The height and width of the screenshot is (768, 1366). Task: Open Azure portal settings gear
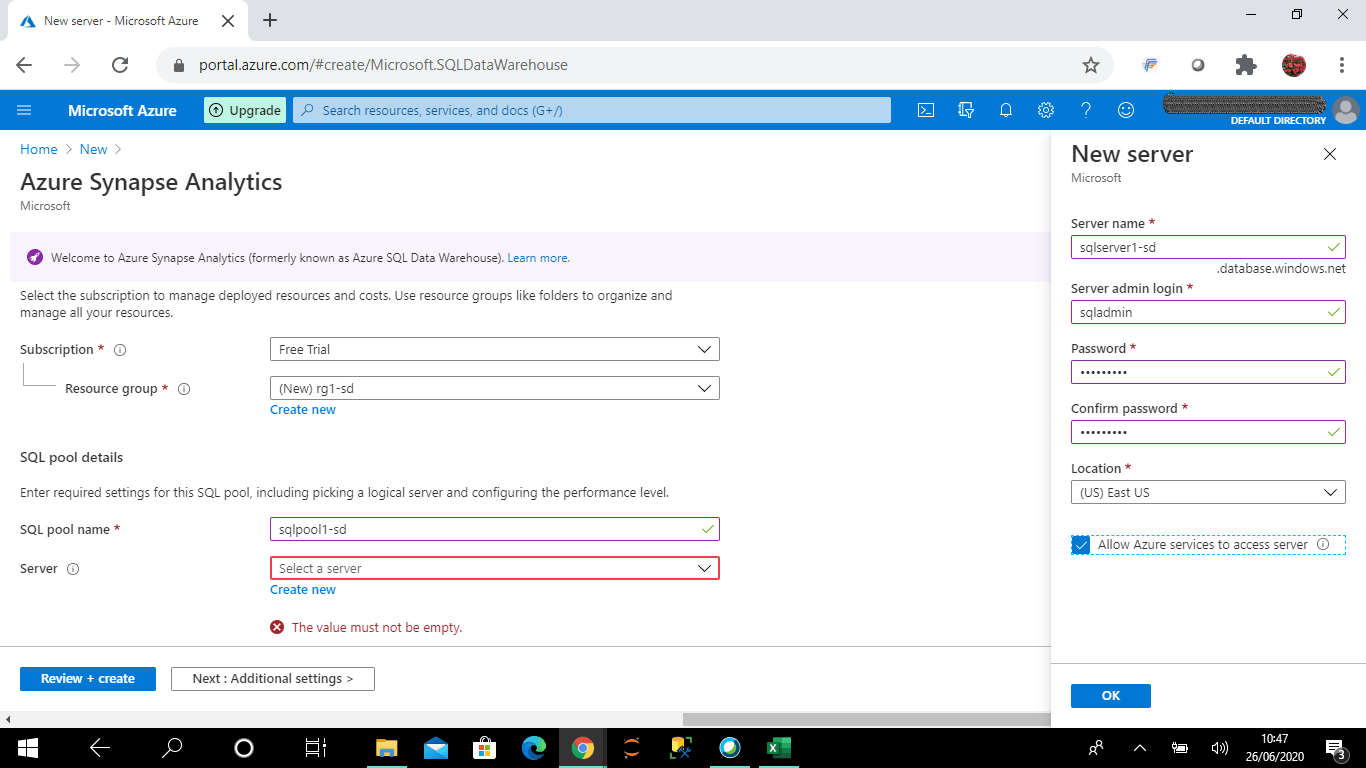pyautogui.click(x=1046, y=110)
